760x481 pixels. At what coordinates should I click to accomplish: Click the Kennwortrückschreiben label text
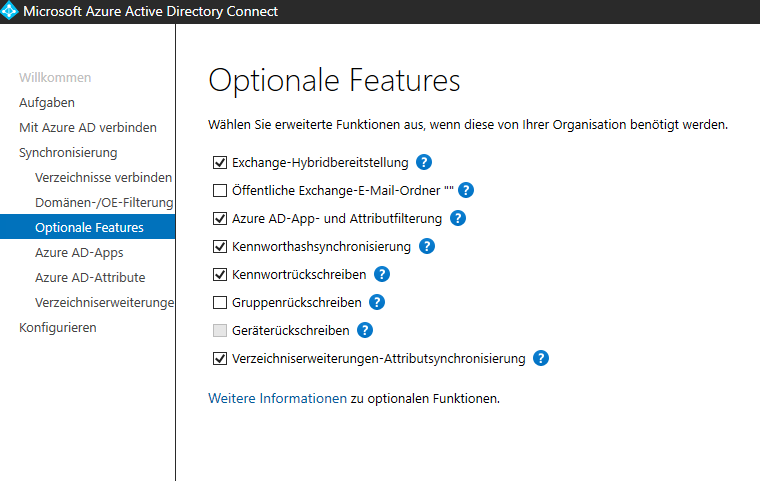point(299,274)
